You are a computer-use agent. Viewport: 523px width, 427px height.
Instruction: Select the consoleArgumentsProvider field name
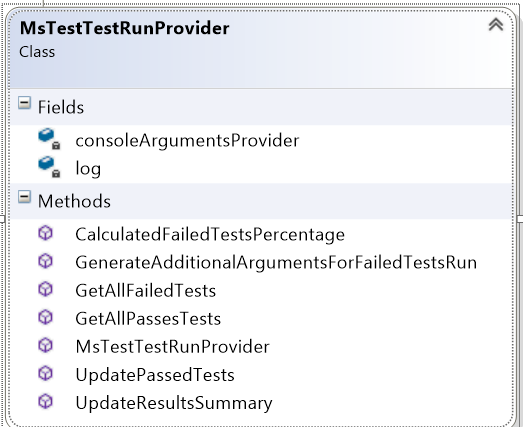tap(187, 140)
